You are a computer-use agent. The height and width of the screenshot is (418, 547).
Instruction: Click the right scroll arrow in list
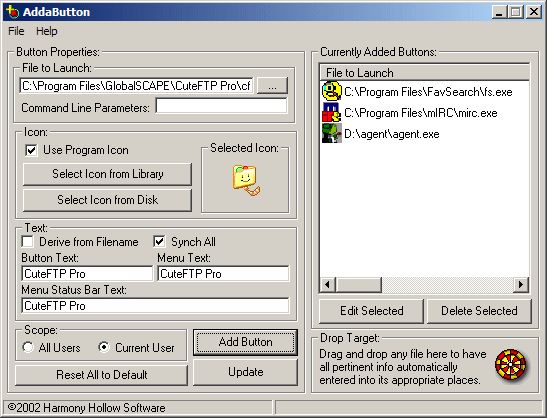[521, 285]
